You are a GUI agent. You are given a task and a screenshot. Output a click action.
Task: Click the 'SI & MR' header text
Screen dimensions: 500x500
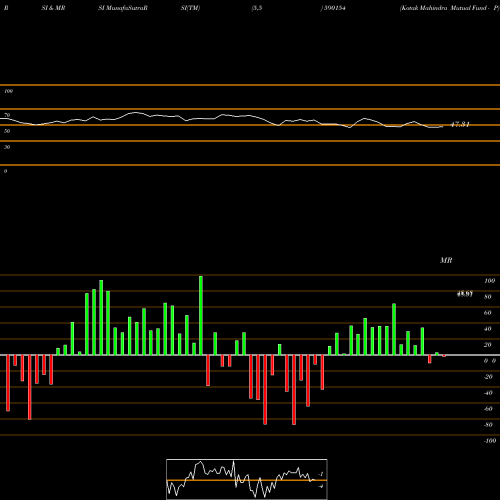click(53, 8)
